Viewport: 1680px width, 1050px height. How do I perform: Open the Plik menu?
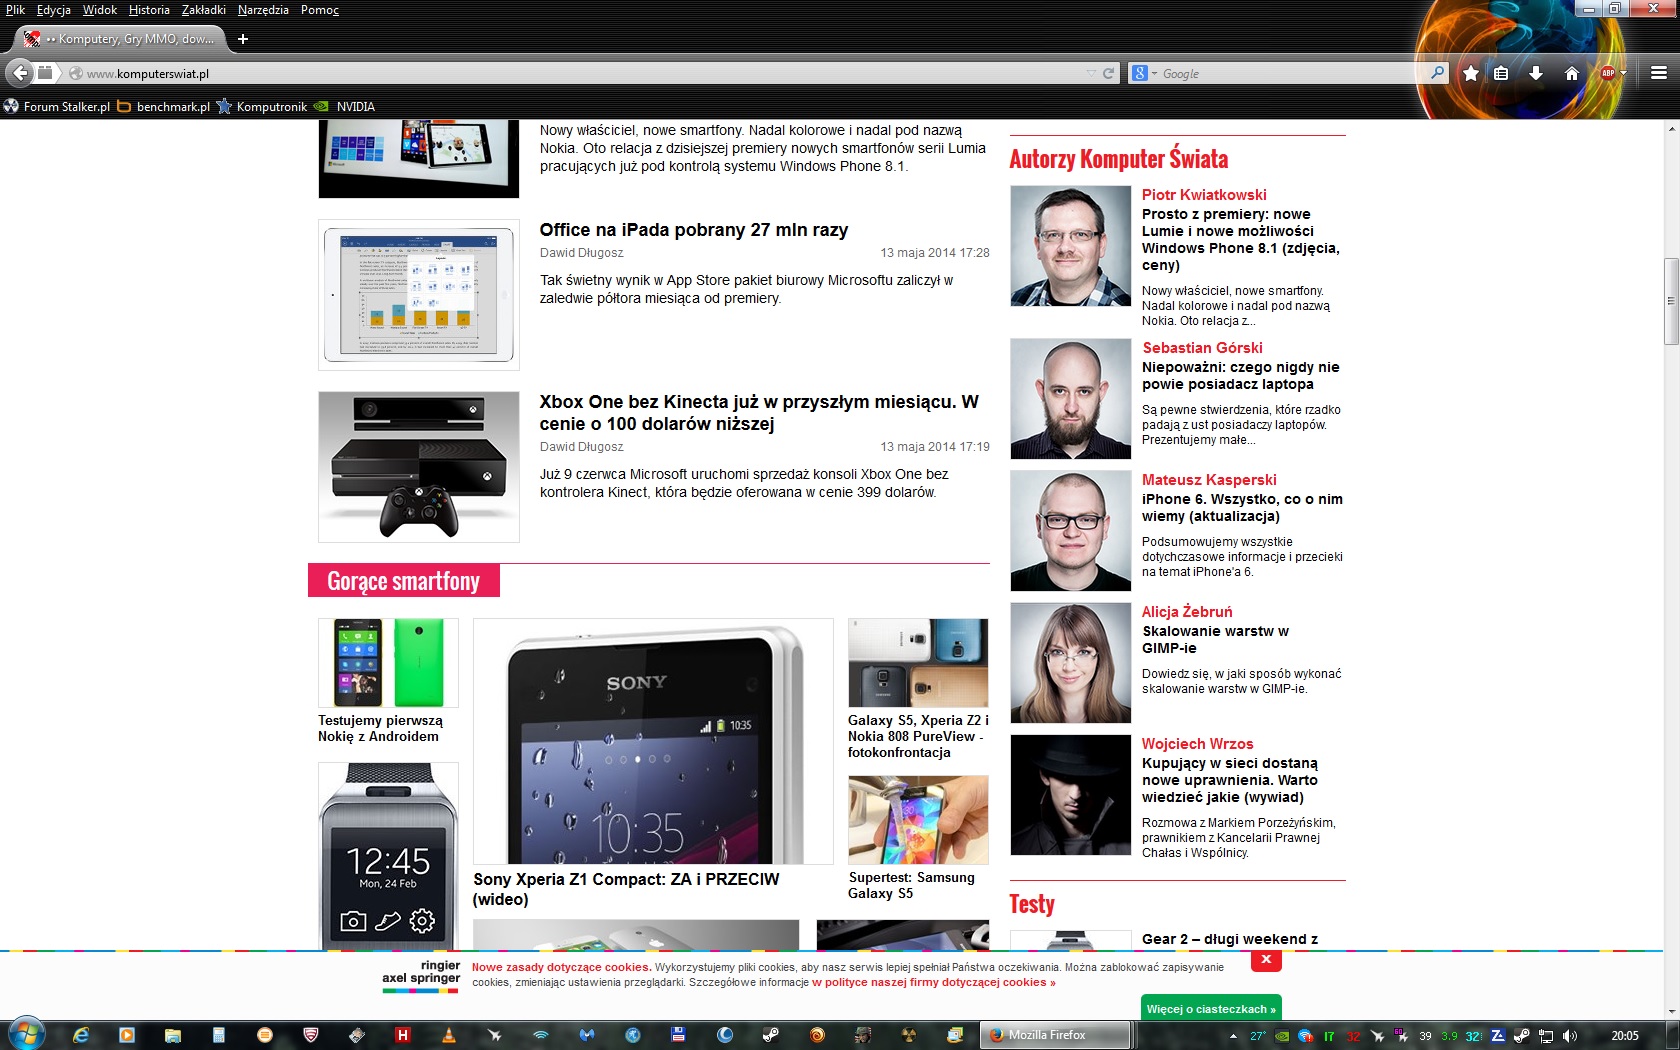[15, 10]
